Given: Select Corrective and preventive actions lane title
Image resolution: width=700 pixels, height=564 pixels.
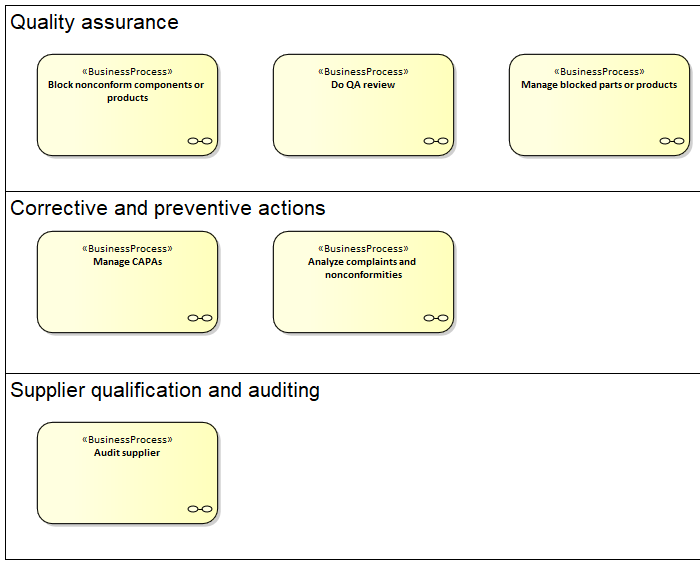Looking at the screenshot, I should tap(167, 208).
